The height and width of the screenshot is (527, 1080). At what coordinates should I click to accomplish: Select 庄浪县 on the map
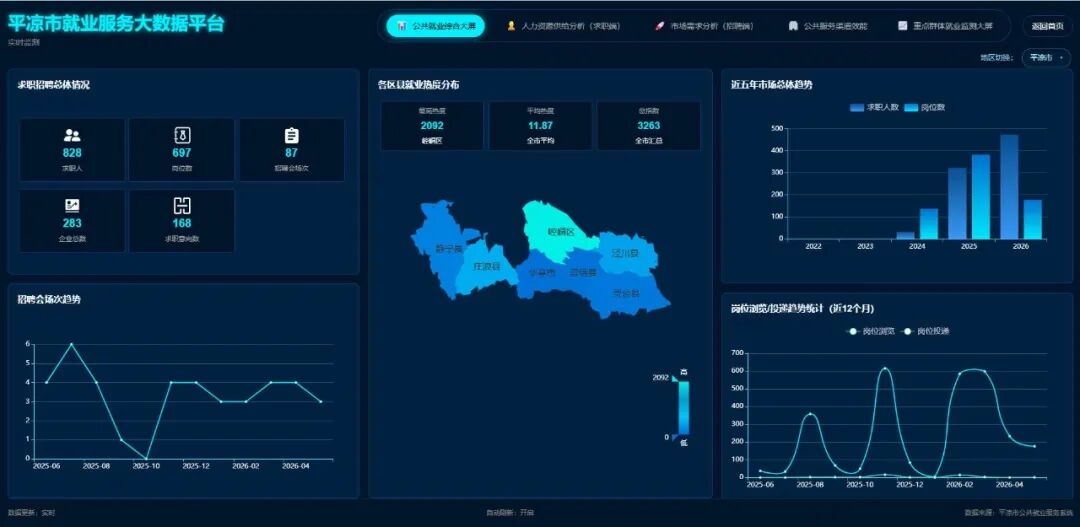click(486, 266)
